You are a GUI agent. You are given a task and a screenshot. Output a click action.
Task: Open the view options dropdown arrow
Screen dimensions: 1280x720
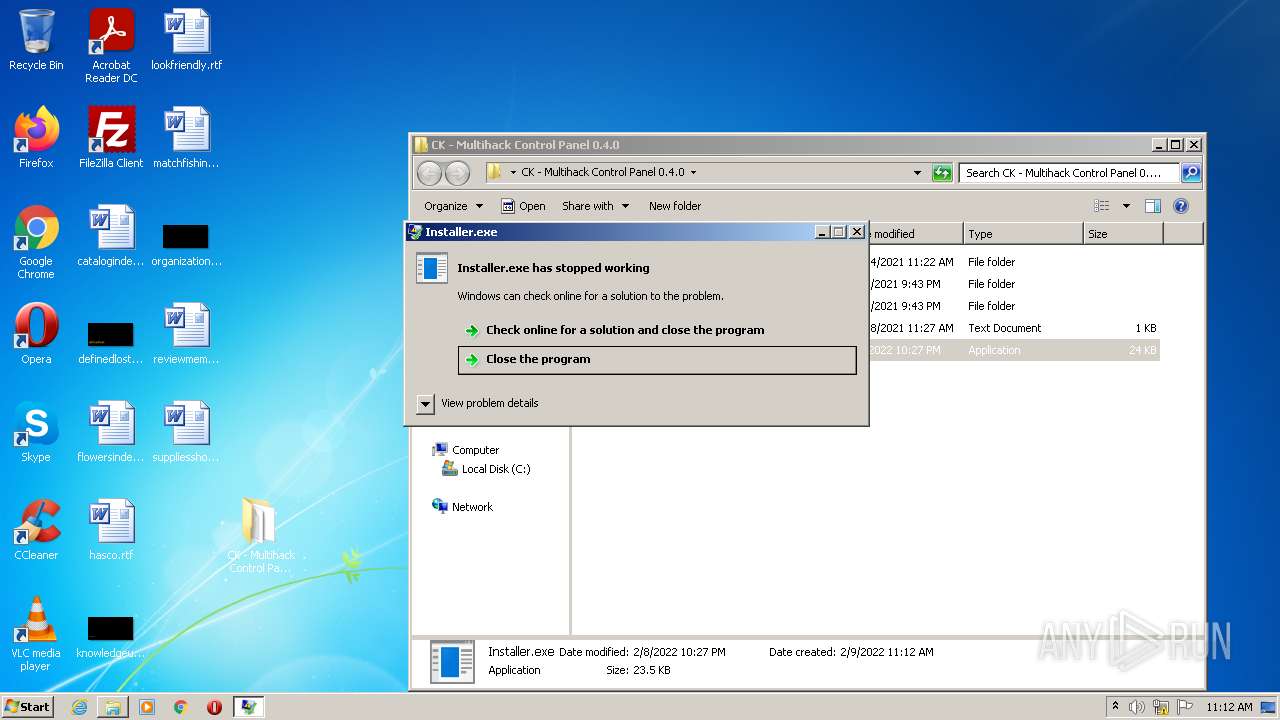coord(1126,206)
